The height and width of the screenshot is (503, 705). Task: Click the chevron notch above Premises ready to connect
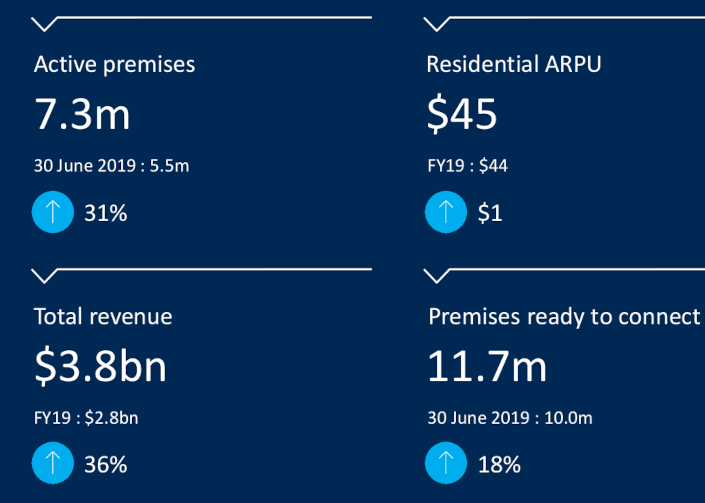437,275
